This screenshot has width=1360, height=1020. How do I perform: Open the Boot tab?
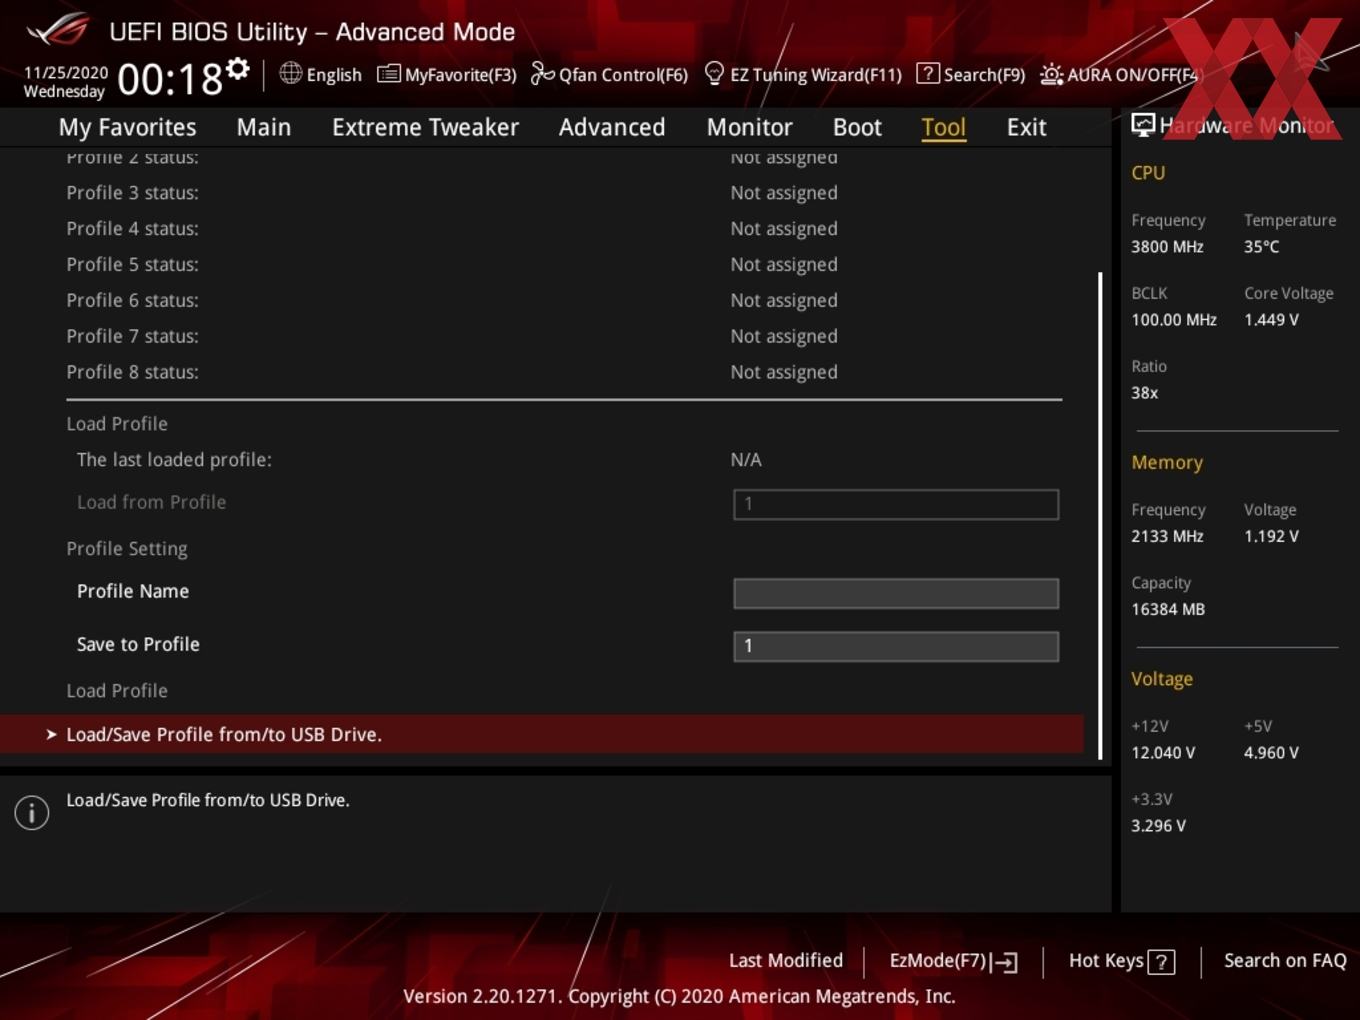(857, 127)
